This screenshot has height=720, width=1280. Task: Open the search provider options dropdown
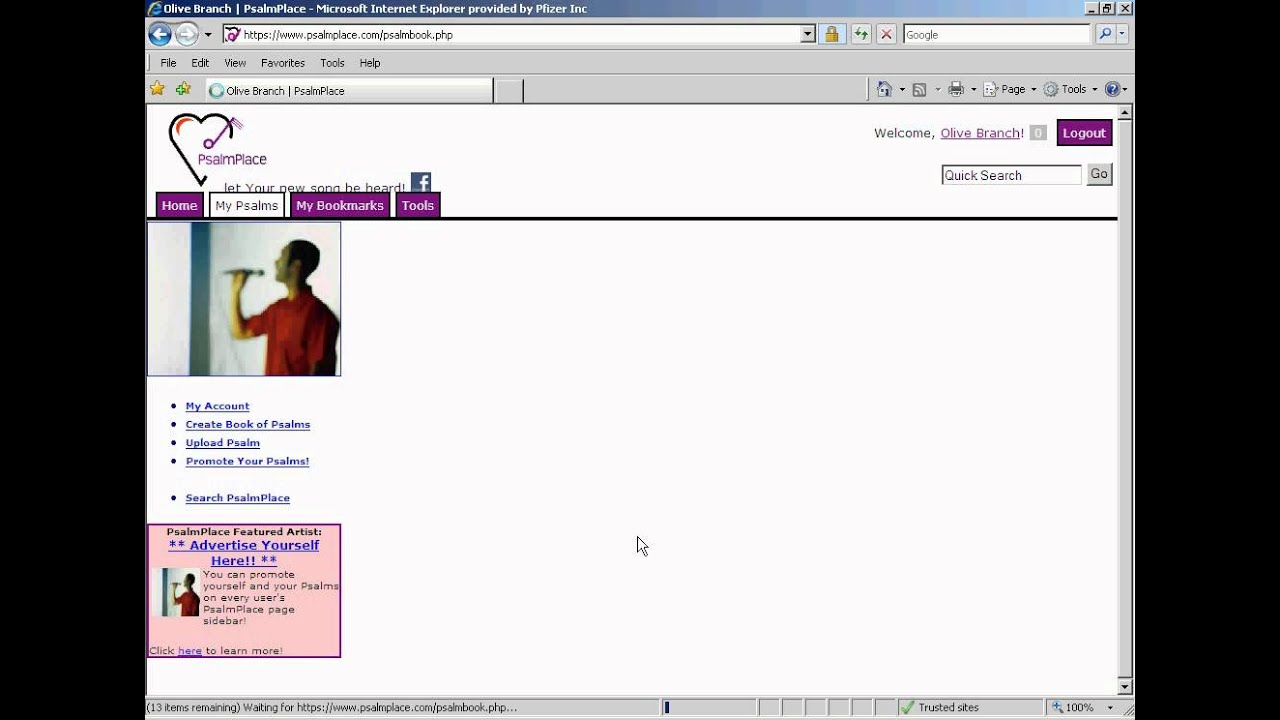tap(1122, 34)
